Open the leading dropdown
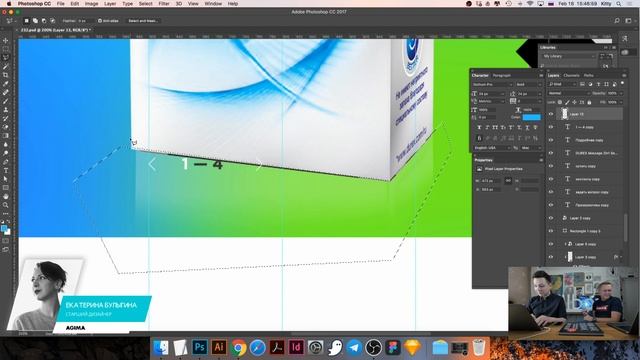Screen dimensions: 640x360 [529, 93]
